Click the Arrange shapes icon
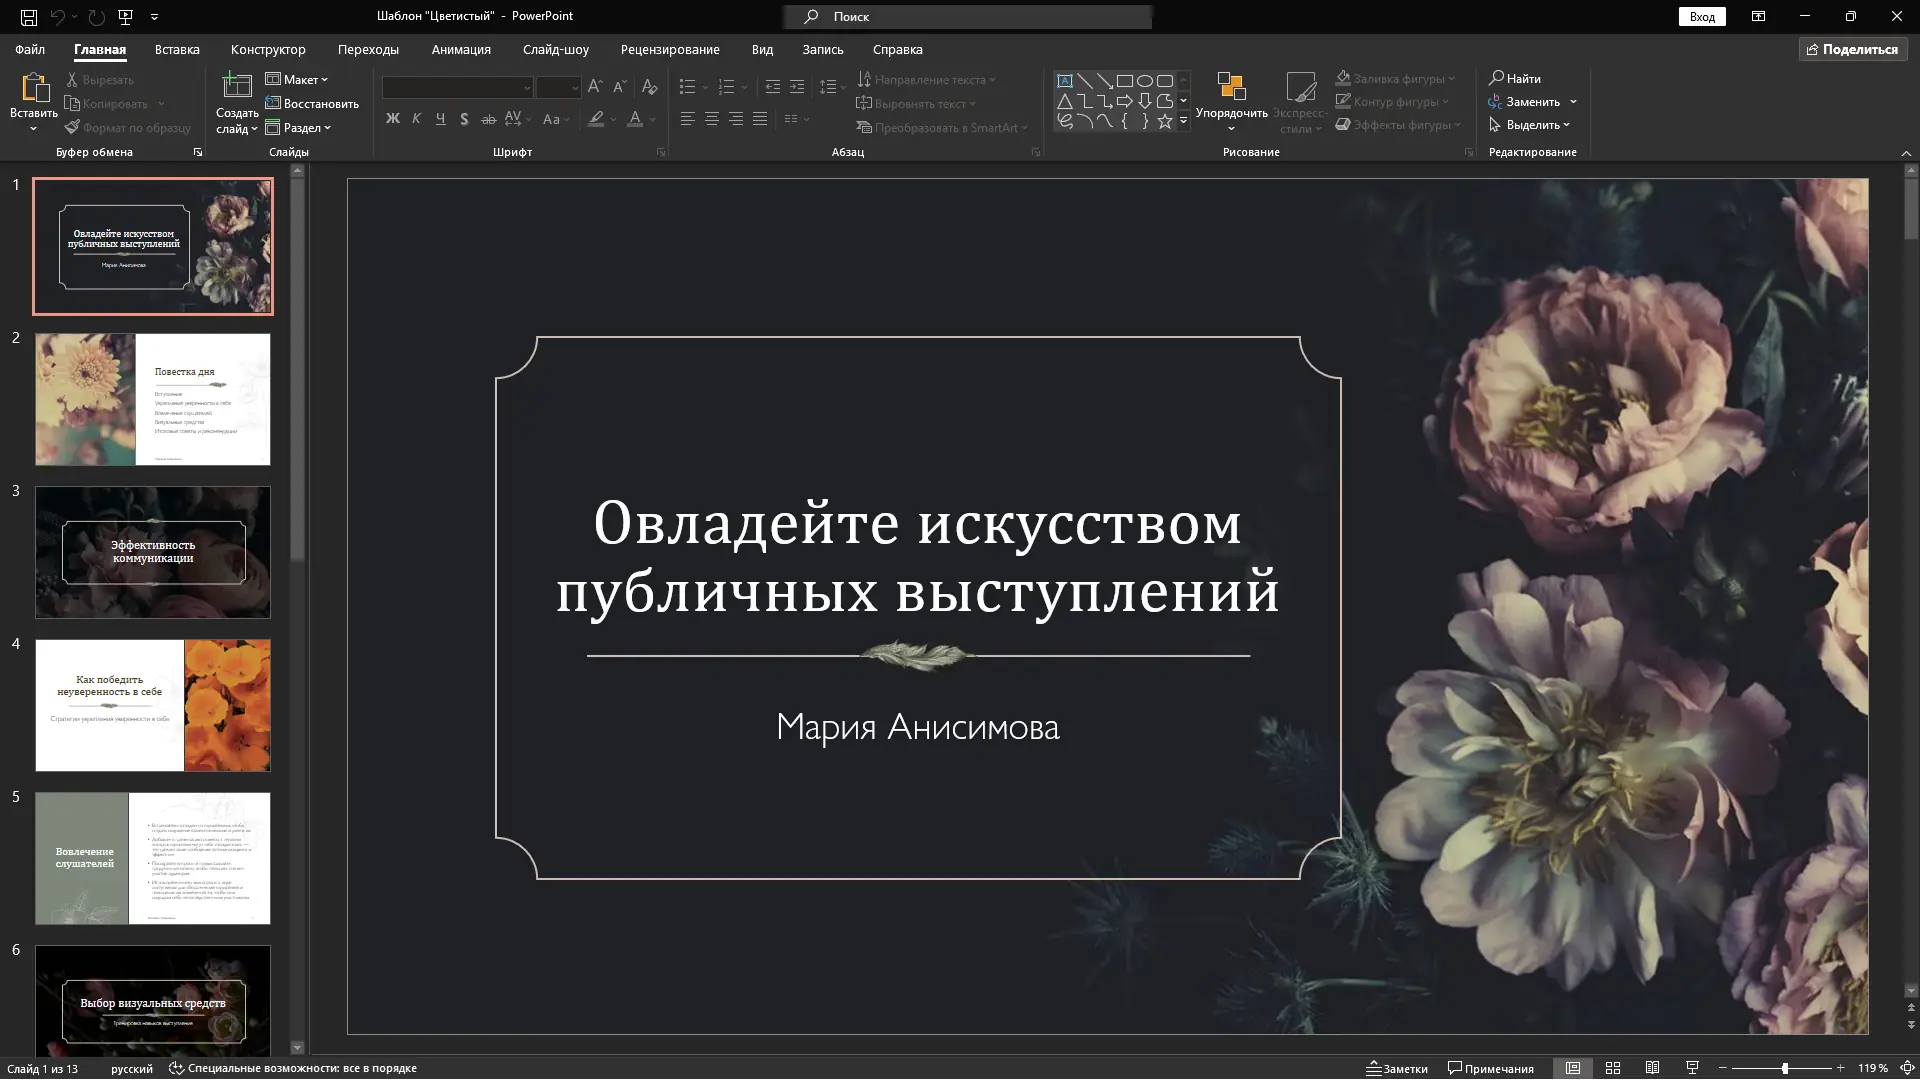The height and width of the screenshot is (1080, 1920). point(1231,88)
